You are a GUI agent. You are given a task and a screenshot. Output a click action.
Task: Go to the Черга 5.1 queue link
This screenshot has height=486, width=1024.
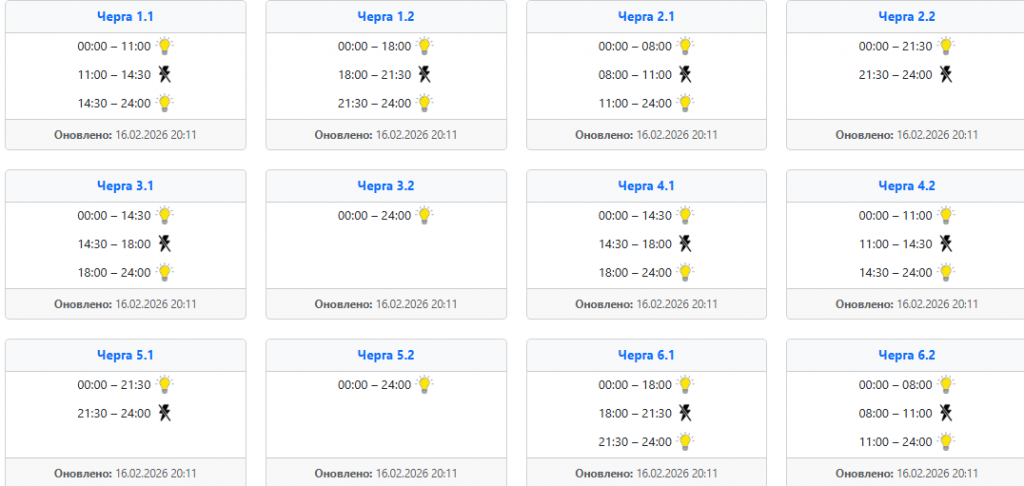click(x=126, y=355)
